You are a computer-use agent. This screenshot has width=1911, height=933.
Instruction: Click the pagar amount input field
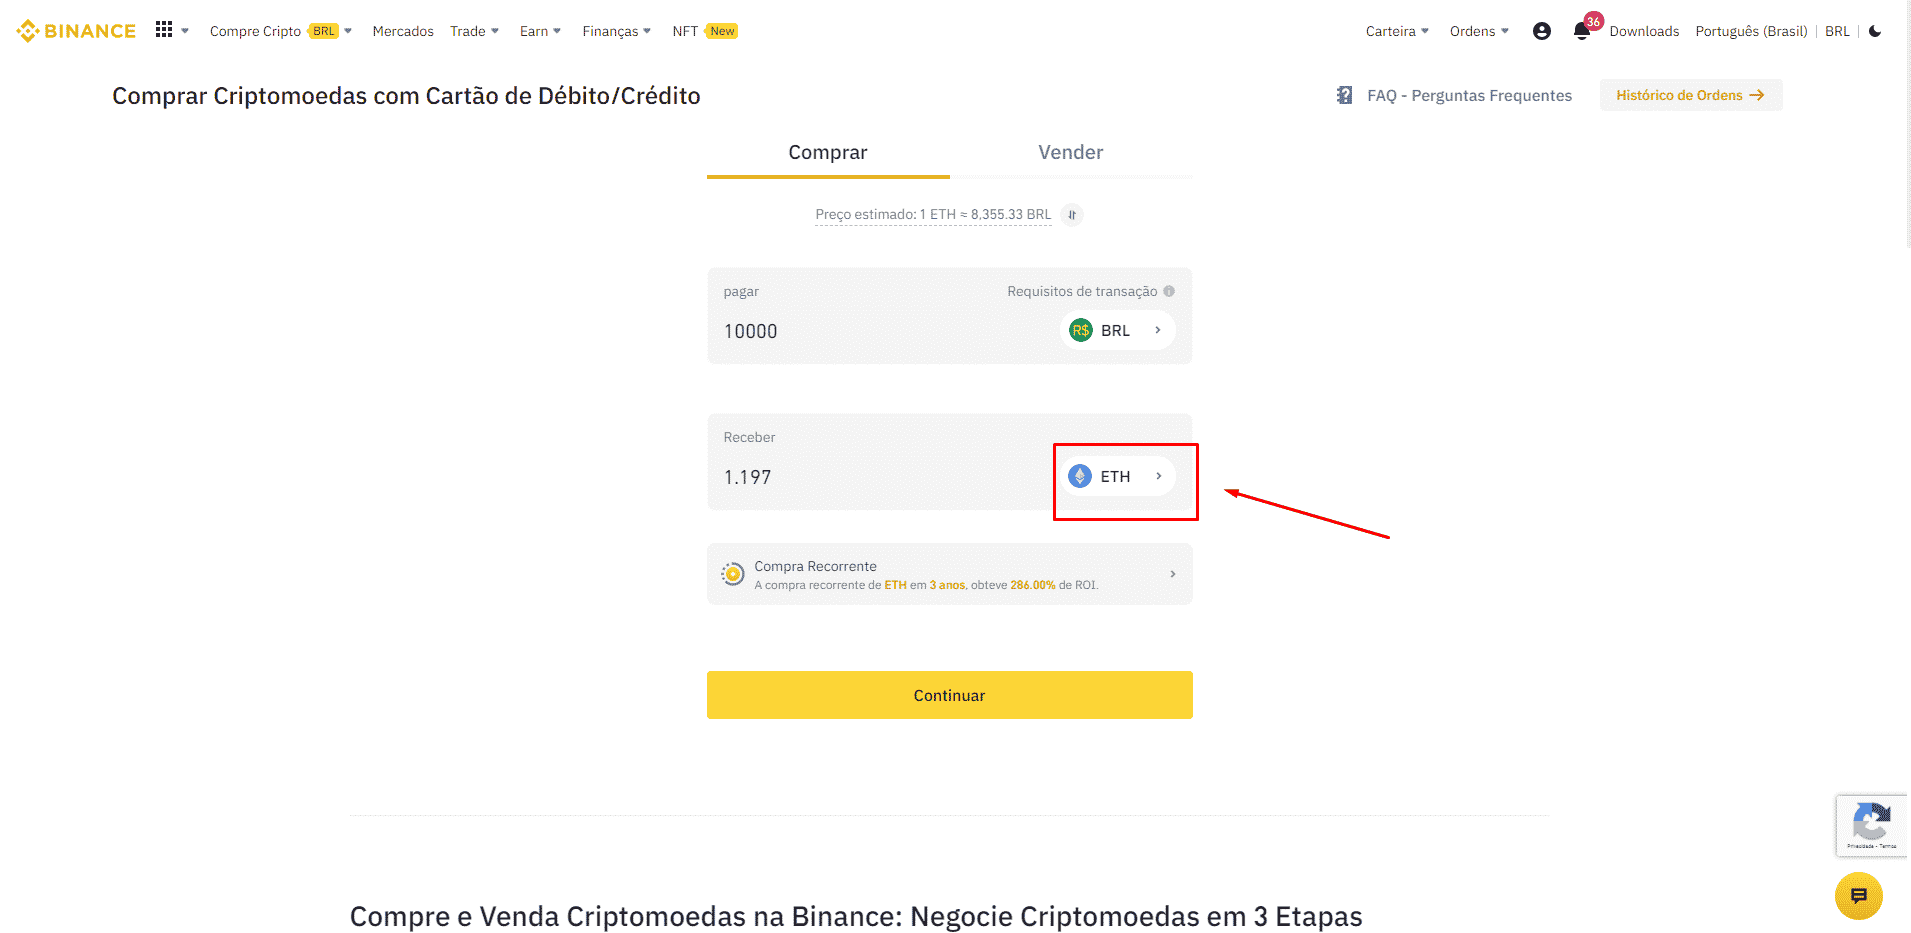pos(880,331)
